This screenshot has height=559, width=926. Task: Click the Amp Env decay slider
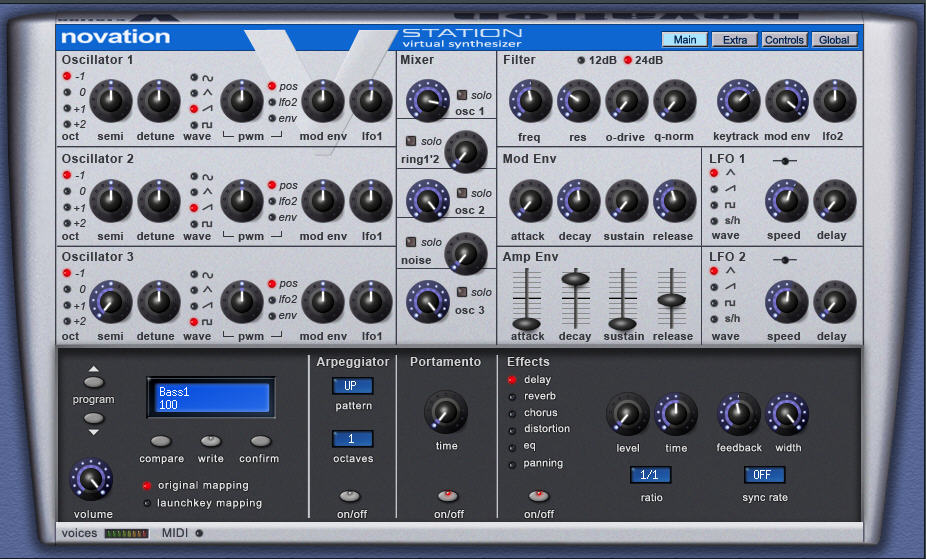click(575, 279)
